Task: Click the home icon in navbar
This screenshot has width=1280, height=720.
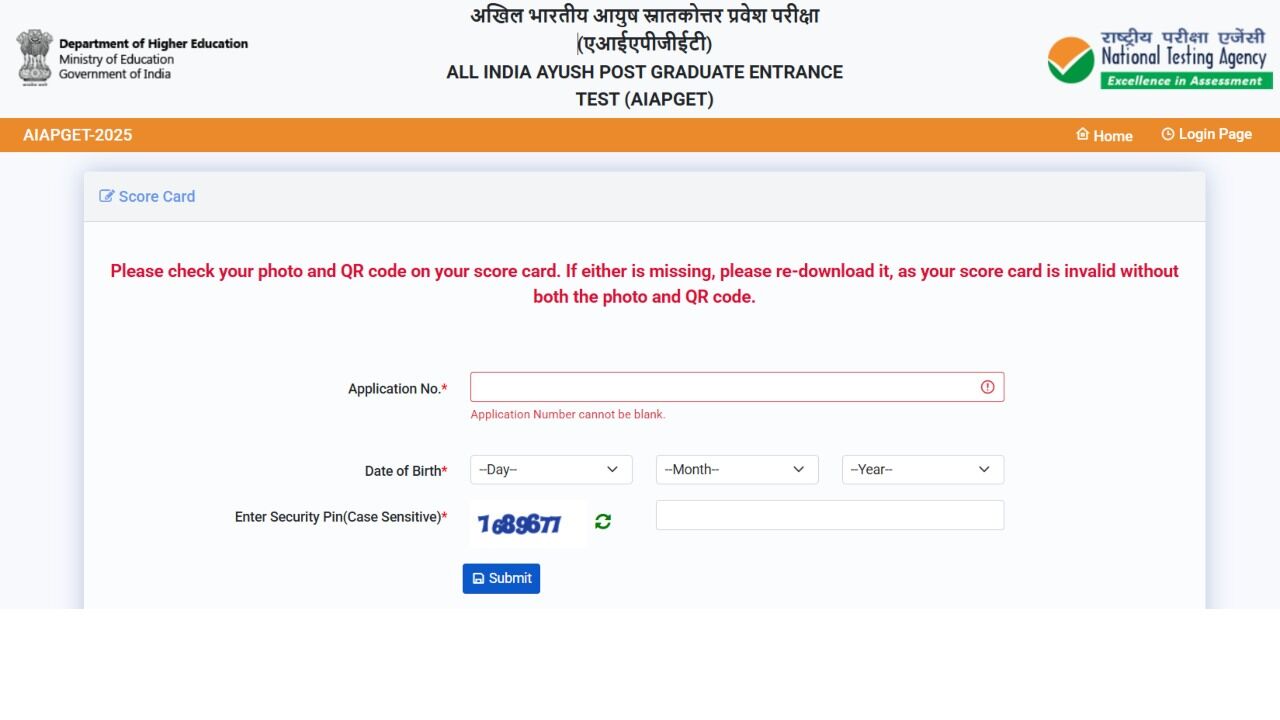Action: (x=1082, y=134)
